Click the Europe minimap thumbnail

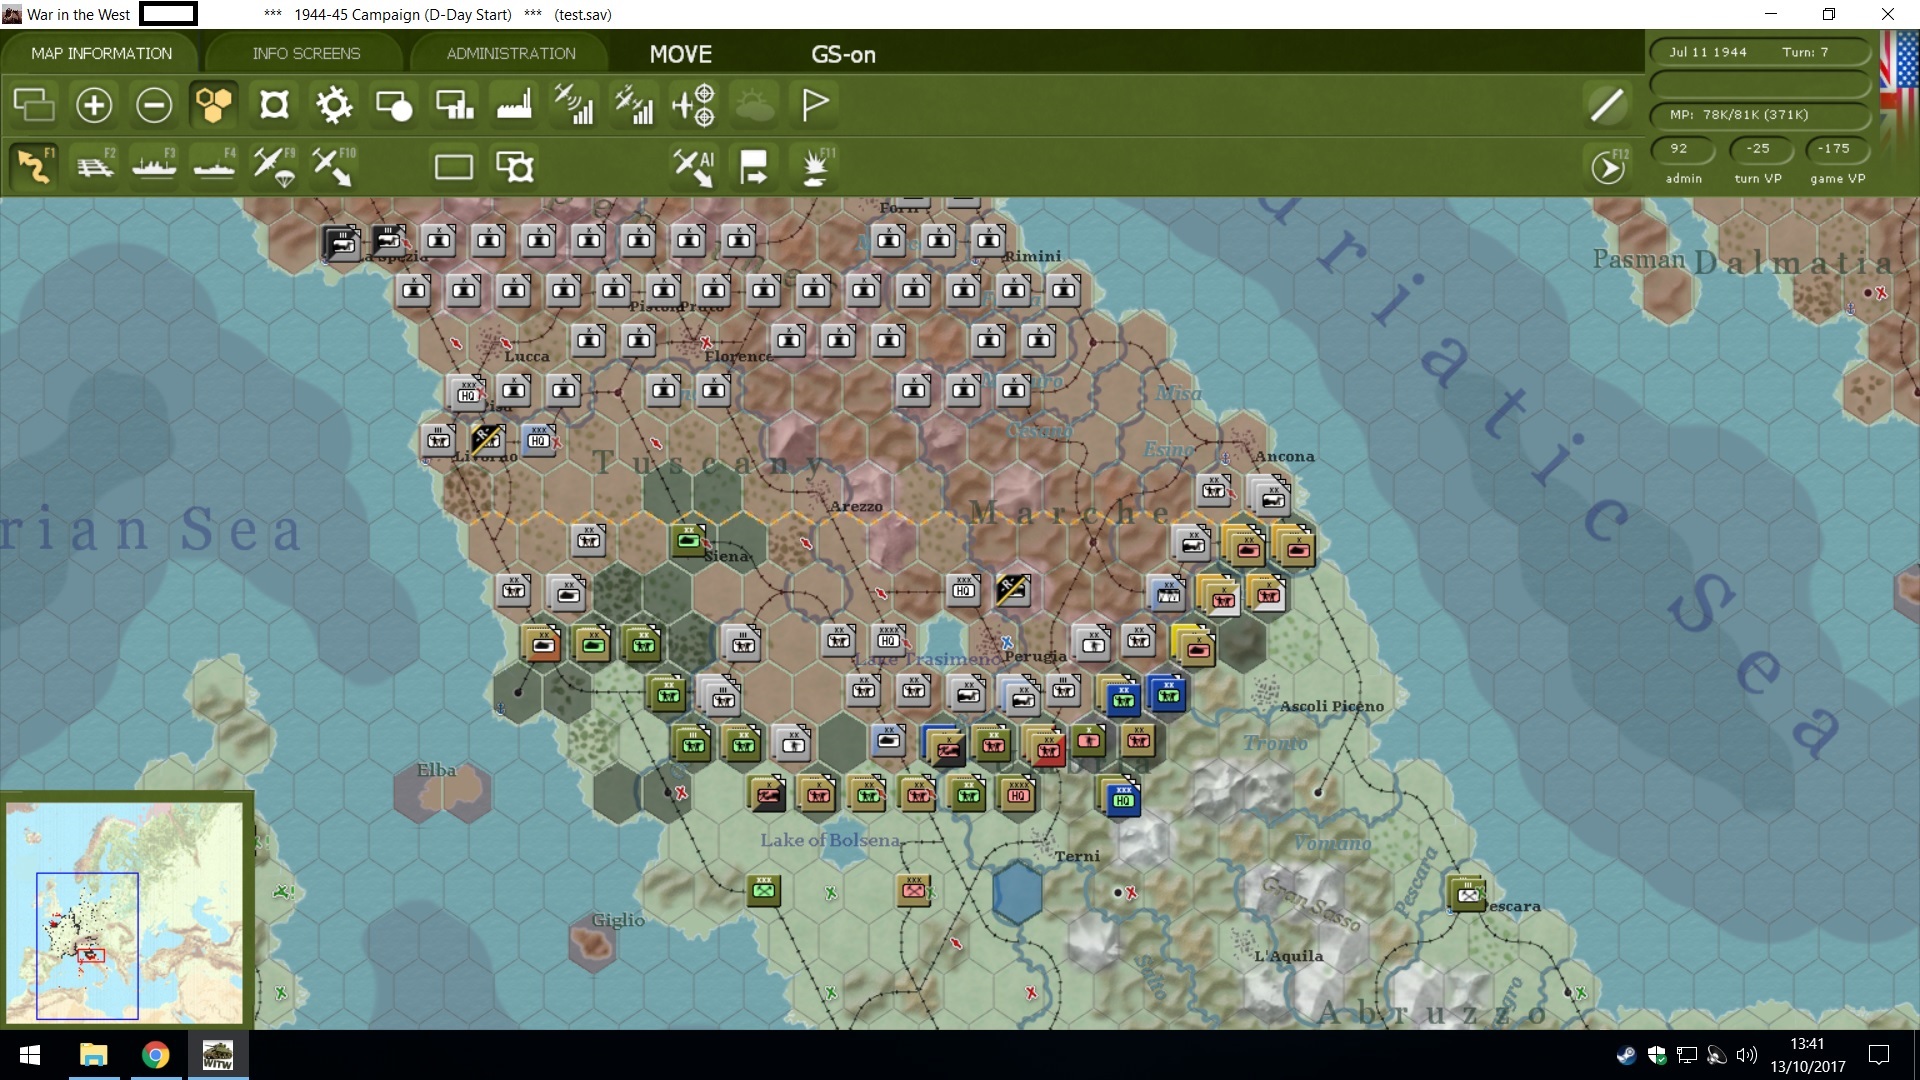pos(125,912)
